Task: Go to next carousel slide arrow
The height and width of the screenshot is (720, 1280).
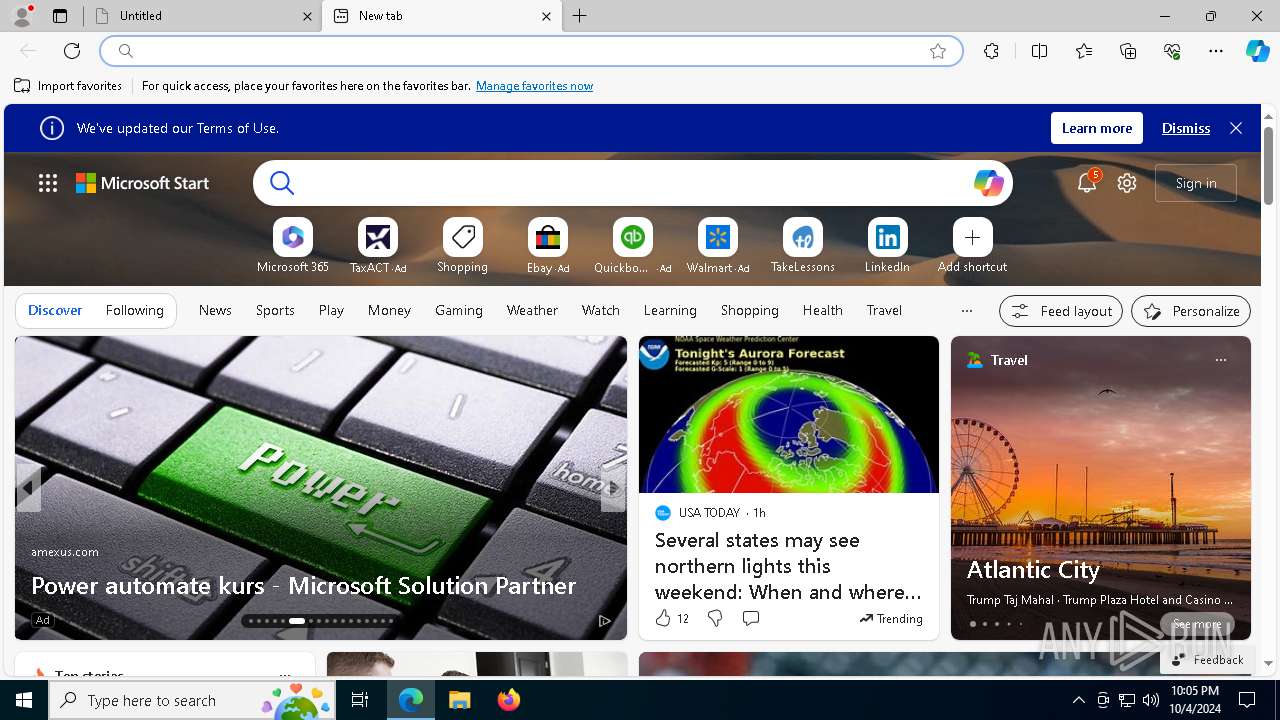Action: click(612, 488)
